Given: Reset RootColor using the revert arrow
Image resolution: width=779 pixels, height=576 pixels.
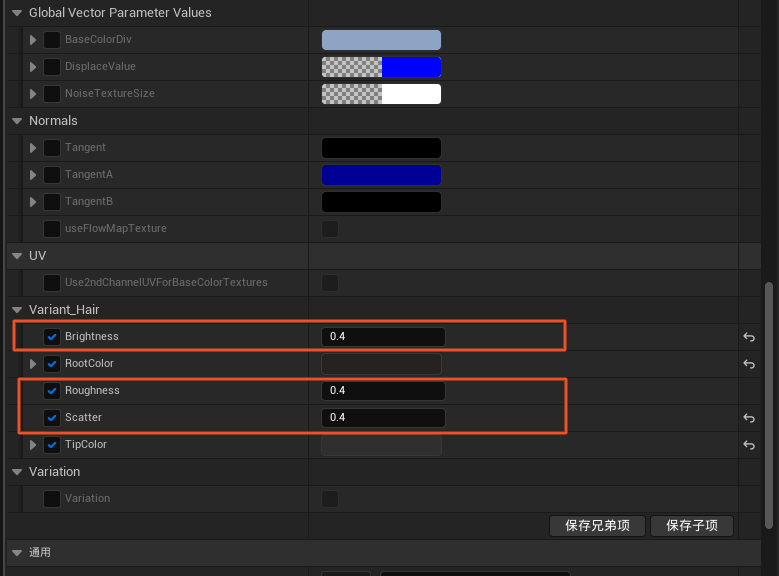Looking at the screenshot, I should 748,364.
